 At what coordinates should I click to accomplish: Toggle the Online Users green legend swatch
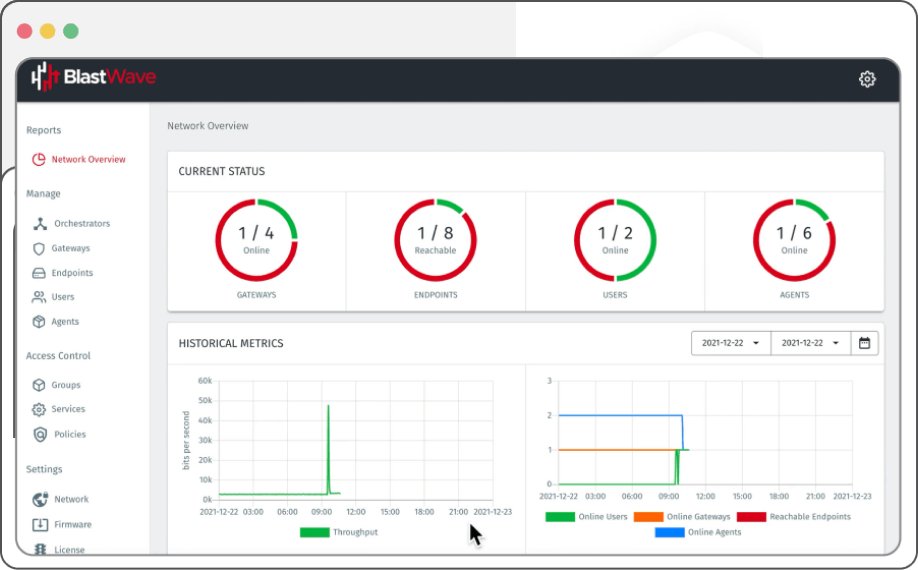[560, 517]
